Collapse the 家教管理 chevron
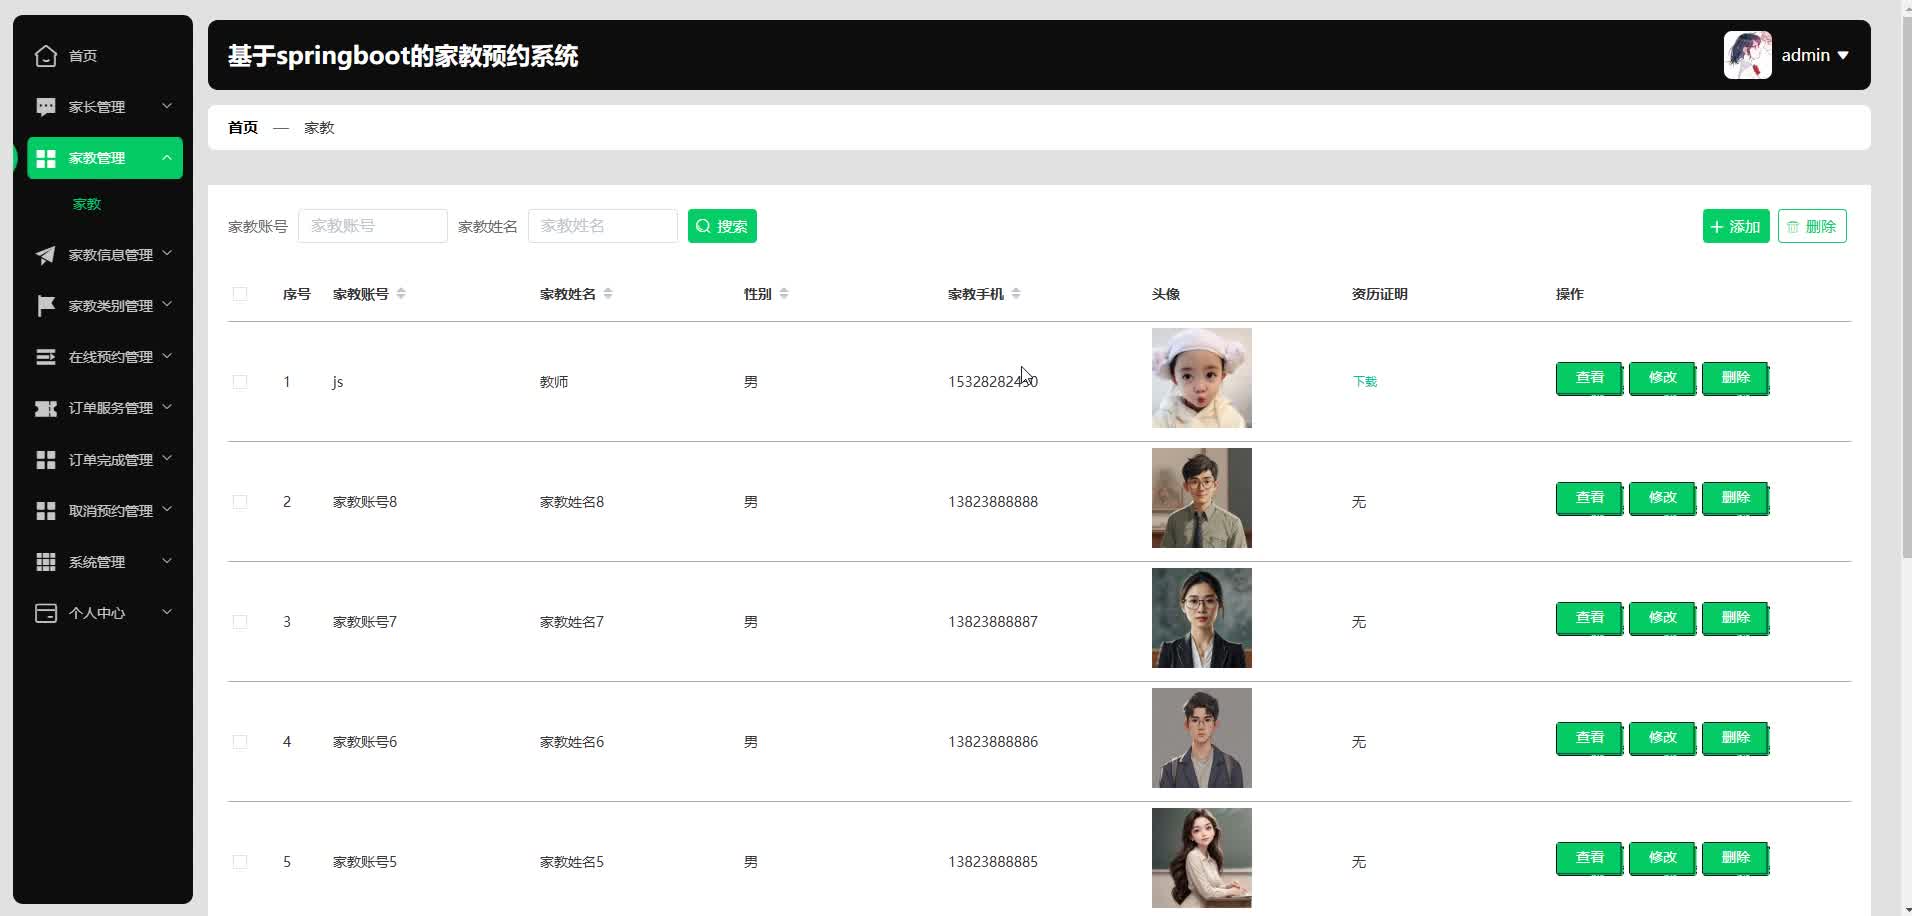The height and width of the screenshot is (916, 1912). point(167,157)
